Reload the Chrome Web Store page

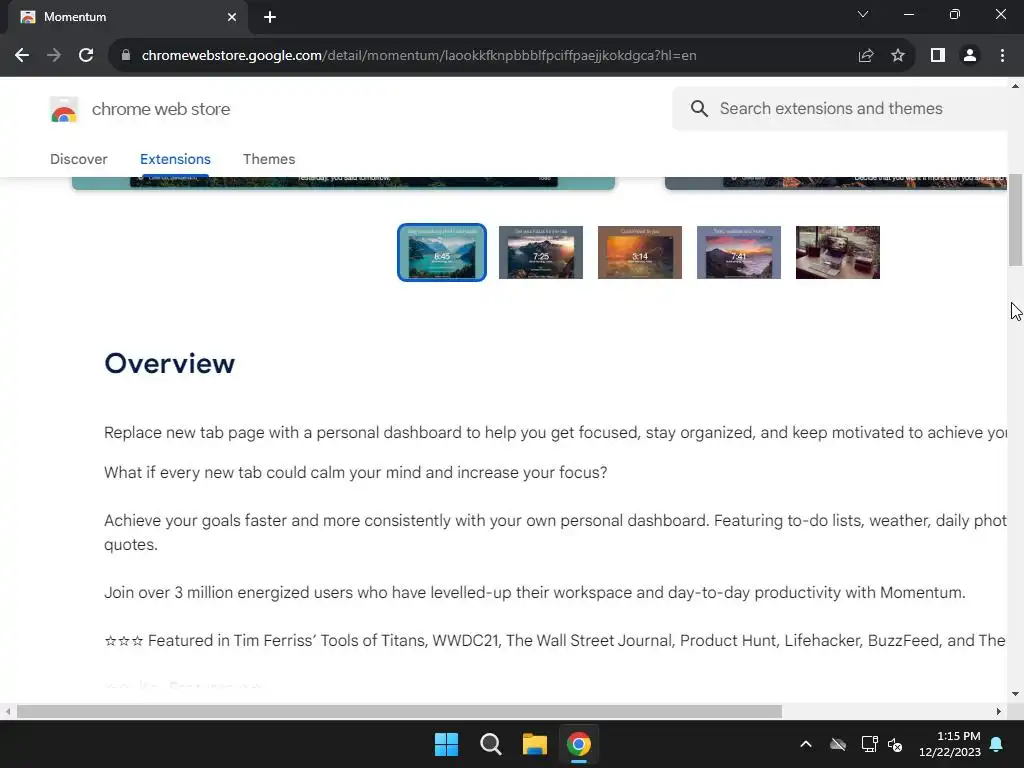coord(86,56)
